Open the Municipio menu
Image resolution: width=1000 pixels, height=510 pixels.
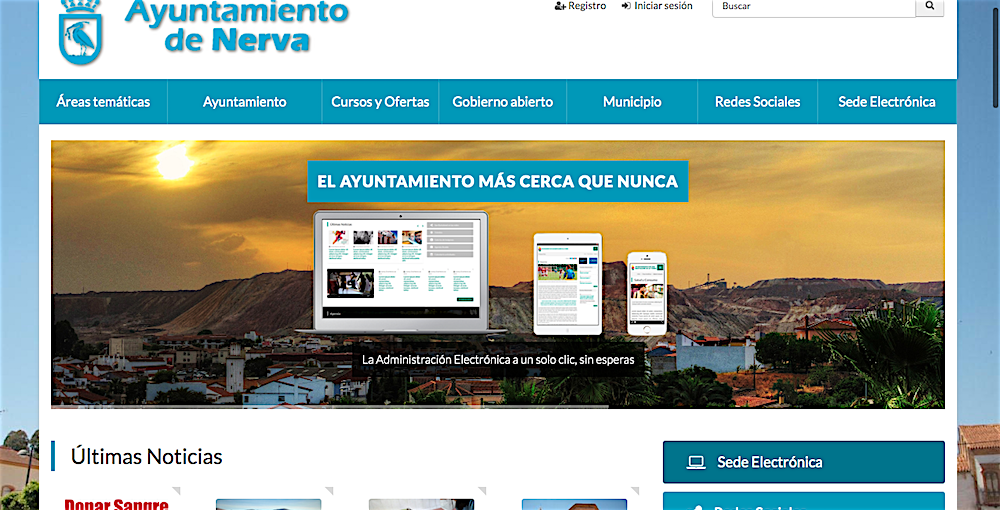(x=632, y=101)
